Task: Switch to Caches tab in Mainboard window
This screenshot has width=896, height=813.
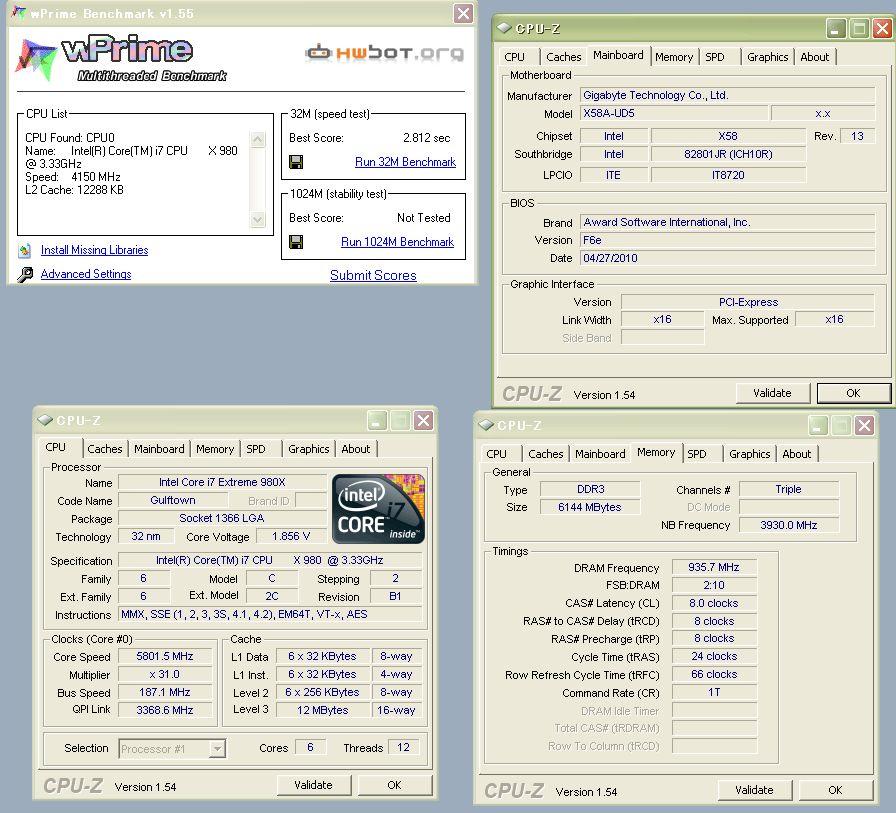Action: pyautogui.click(x=563, y=57)
